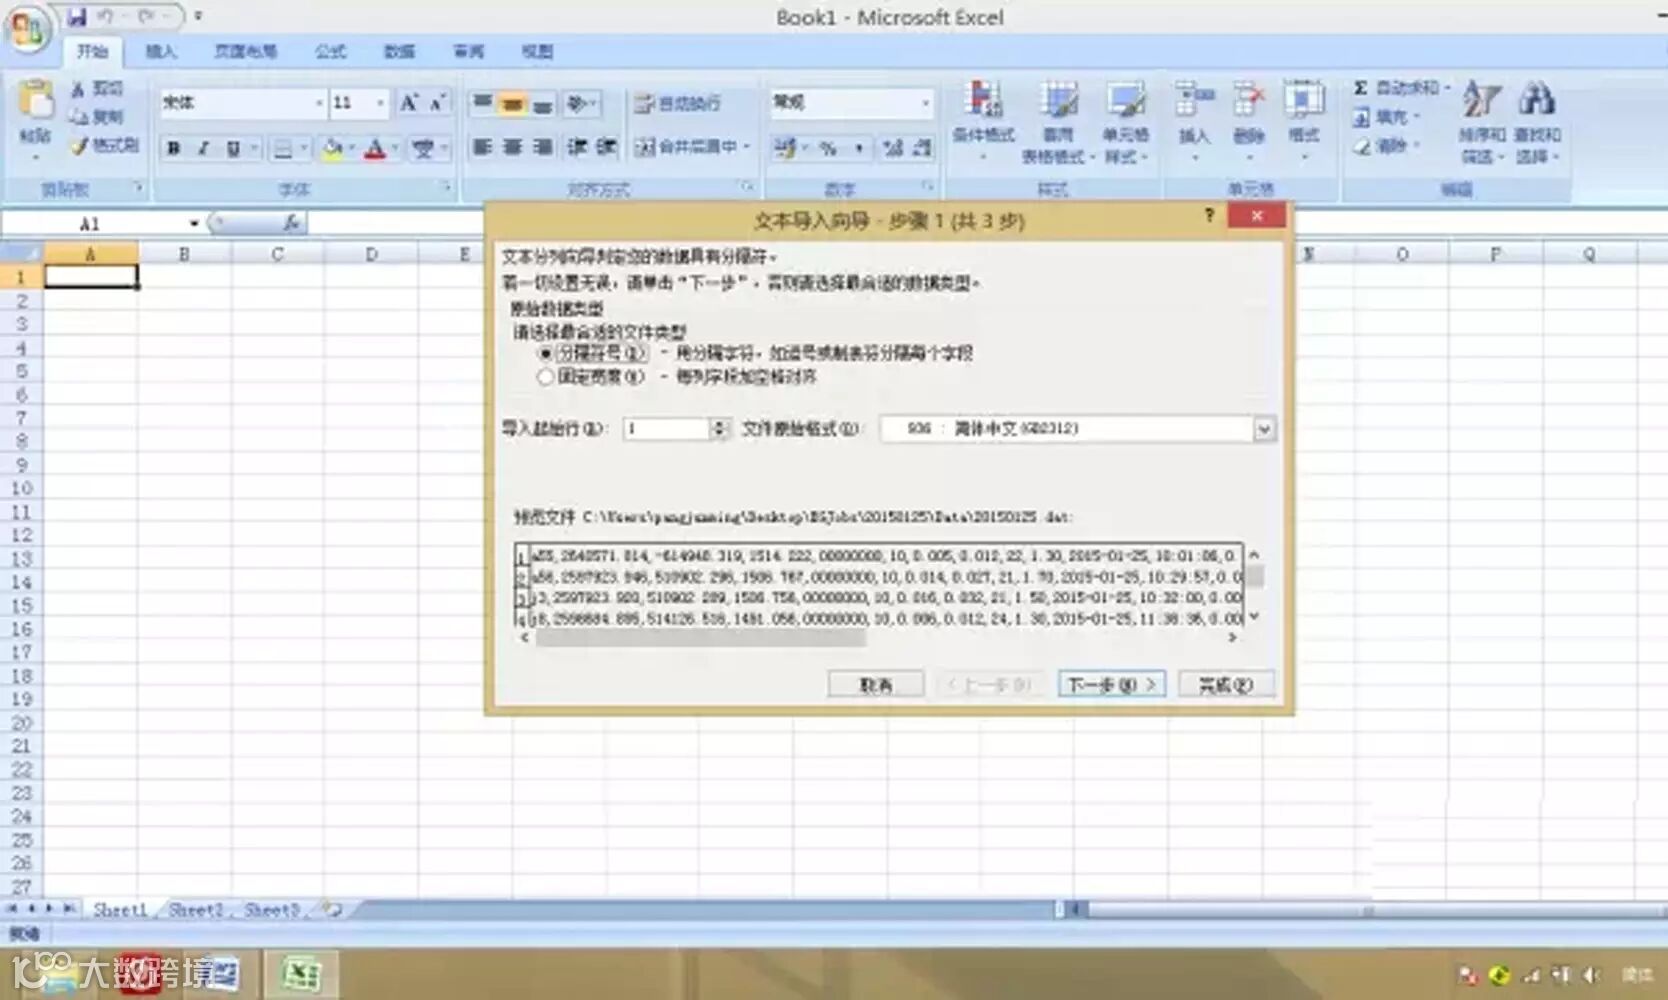Toggle Bold formatting
The image size is (1668, 1000).
click(x=174, y=149)
